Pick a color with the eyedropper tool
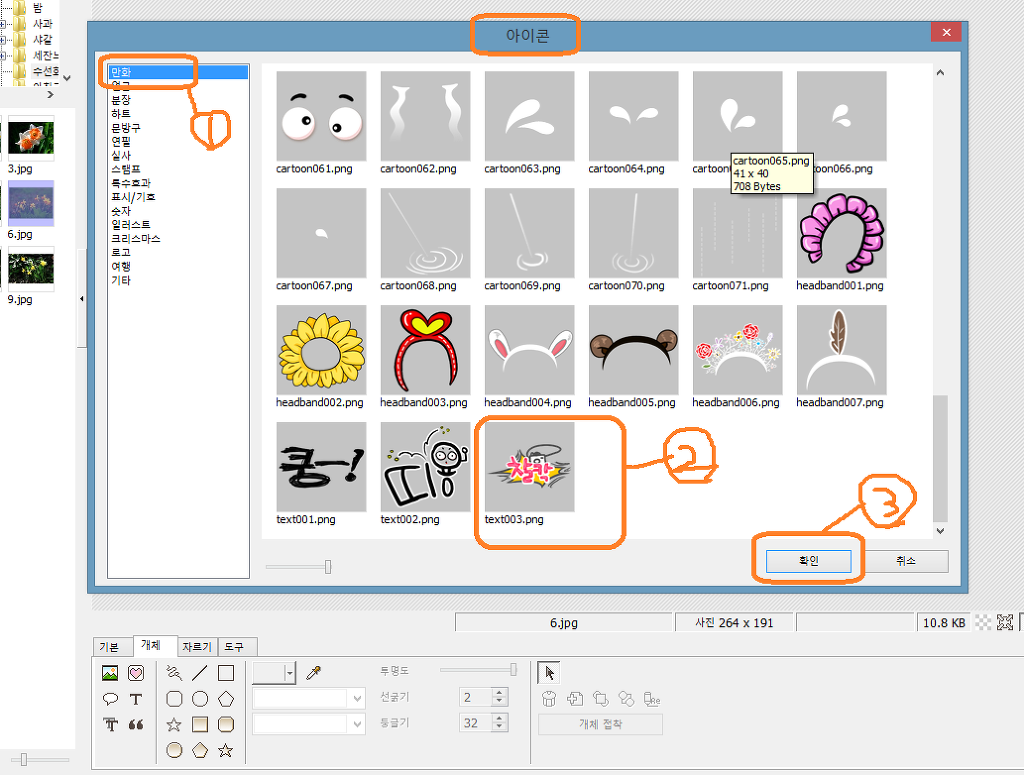The width and height of the screenshot is (1024, 775). pyautogui.click(x=313, y=672)
